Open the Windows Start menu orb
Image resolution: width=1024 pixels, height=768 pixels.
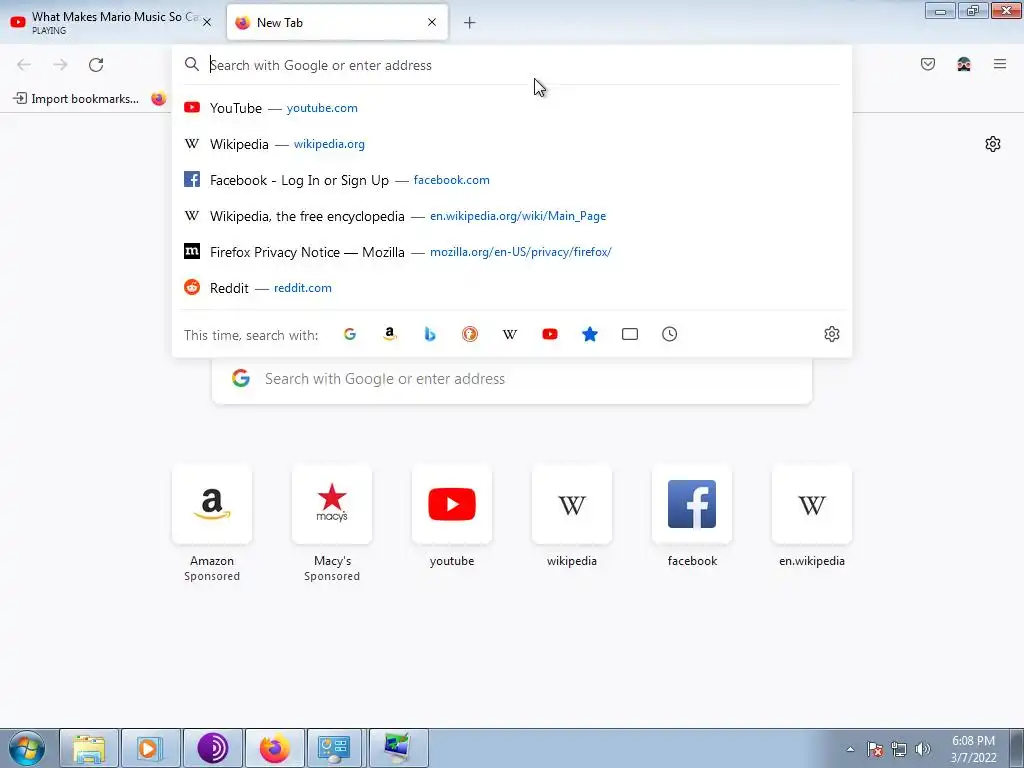coord(27,748)
